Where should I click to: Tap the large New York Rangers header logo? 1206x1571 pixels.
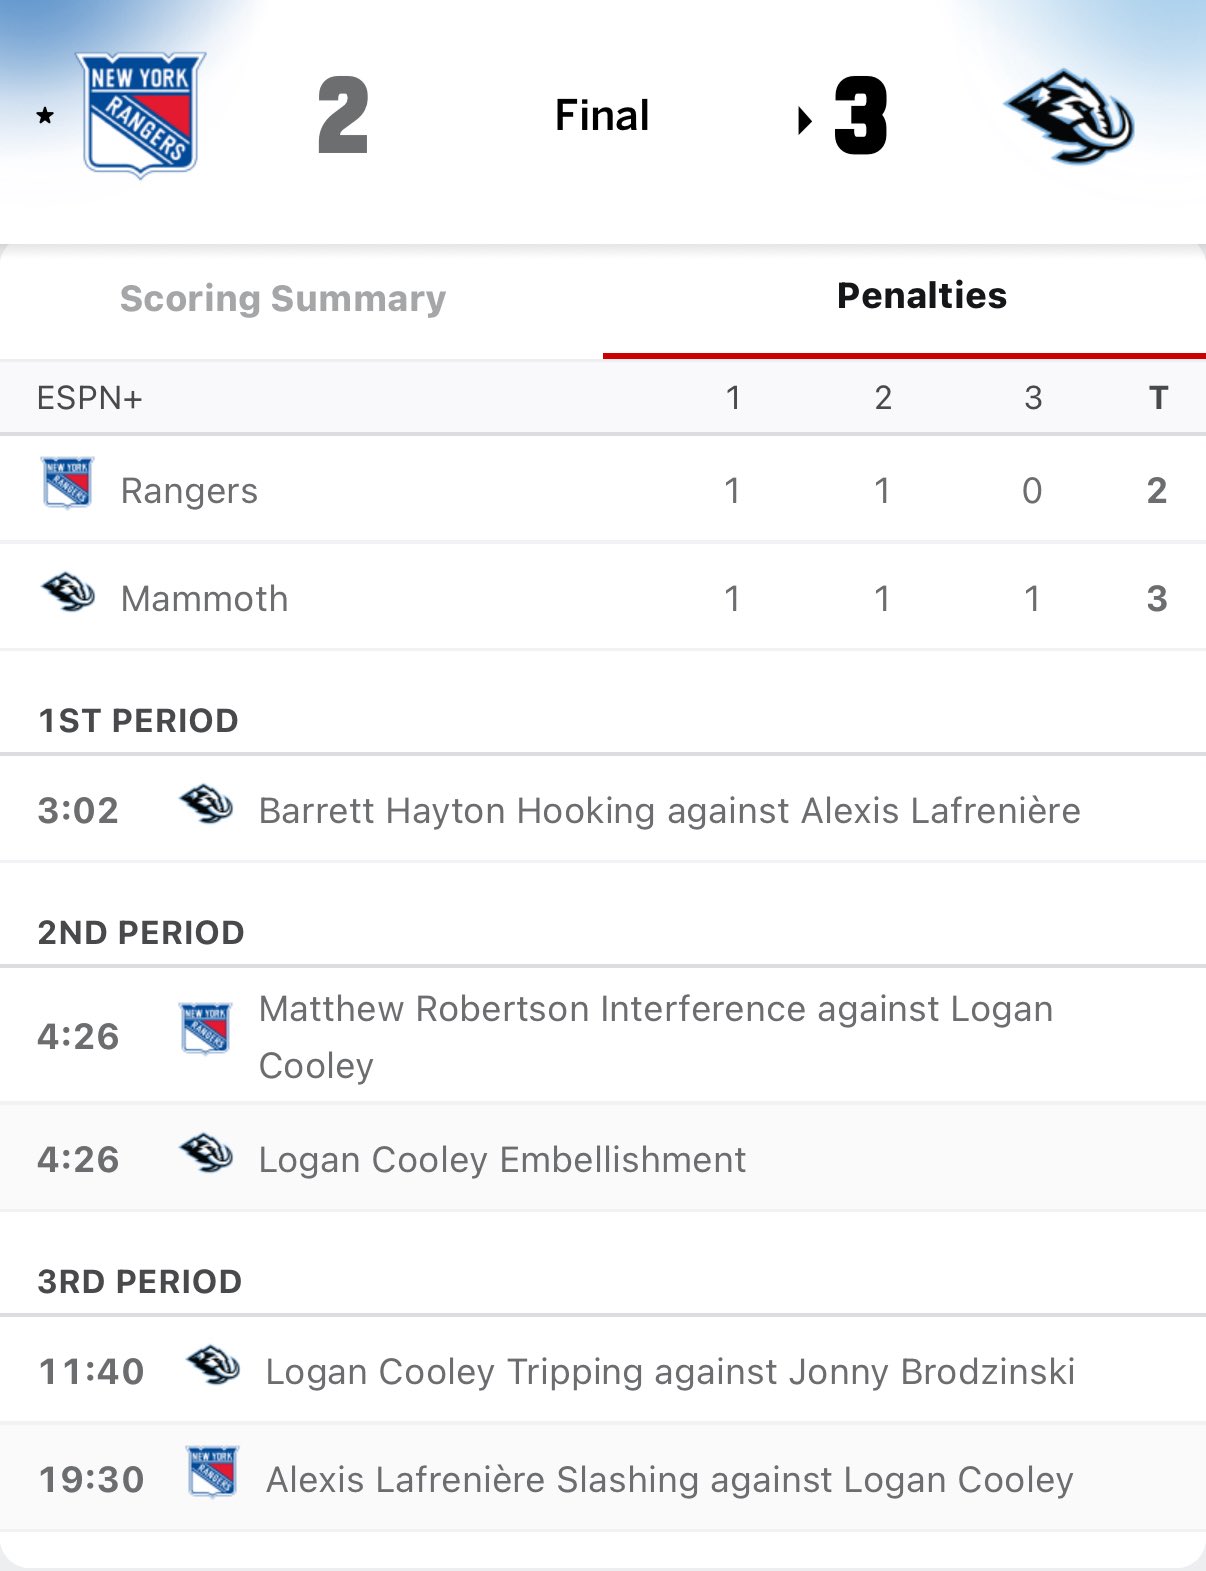point(141,114)
